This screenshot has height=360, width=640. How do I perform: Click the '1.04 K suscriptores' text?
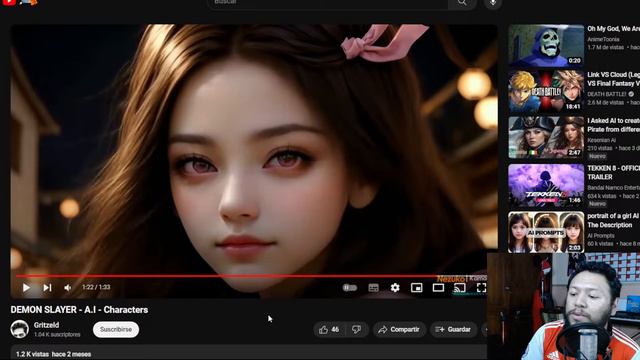57,334
